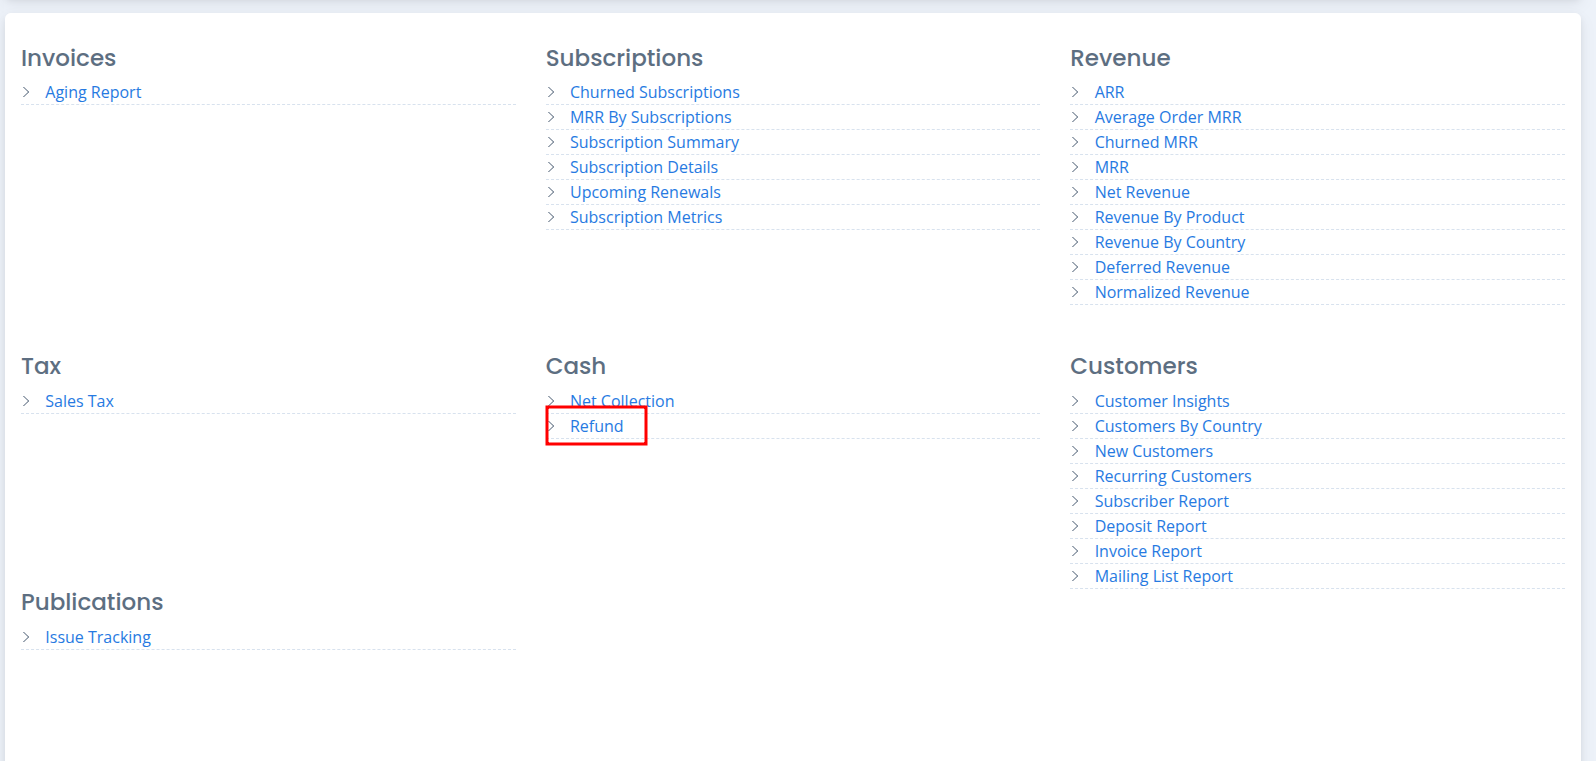
Task: Expand the chevron next to Deposit Report
Action: 1076,526
